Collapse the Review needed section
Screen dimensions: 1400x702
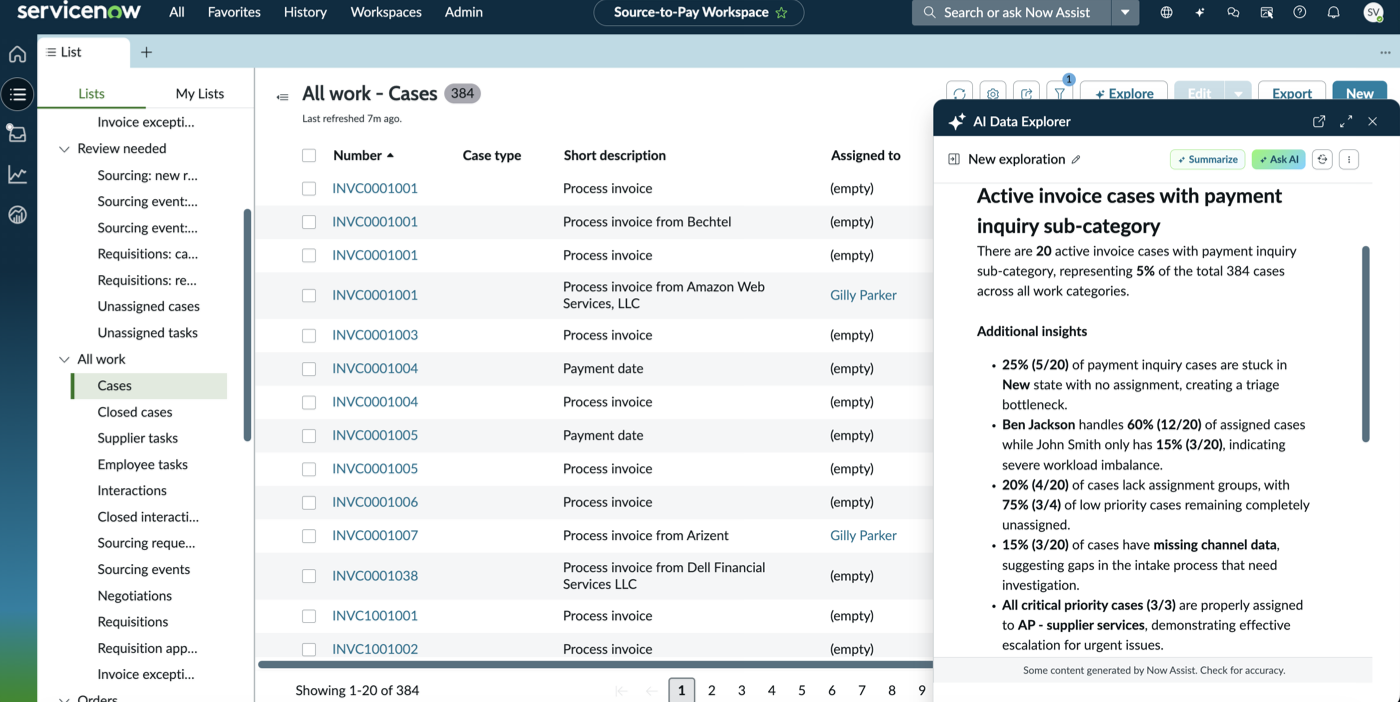65,149
